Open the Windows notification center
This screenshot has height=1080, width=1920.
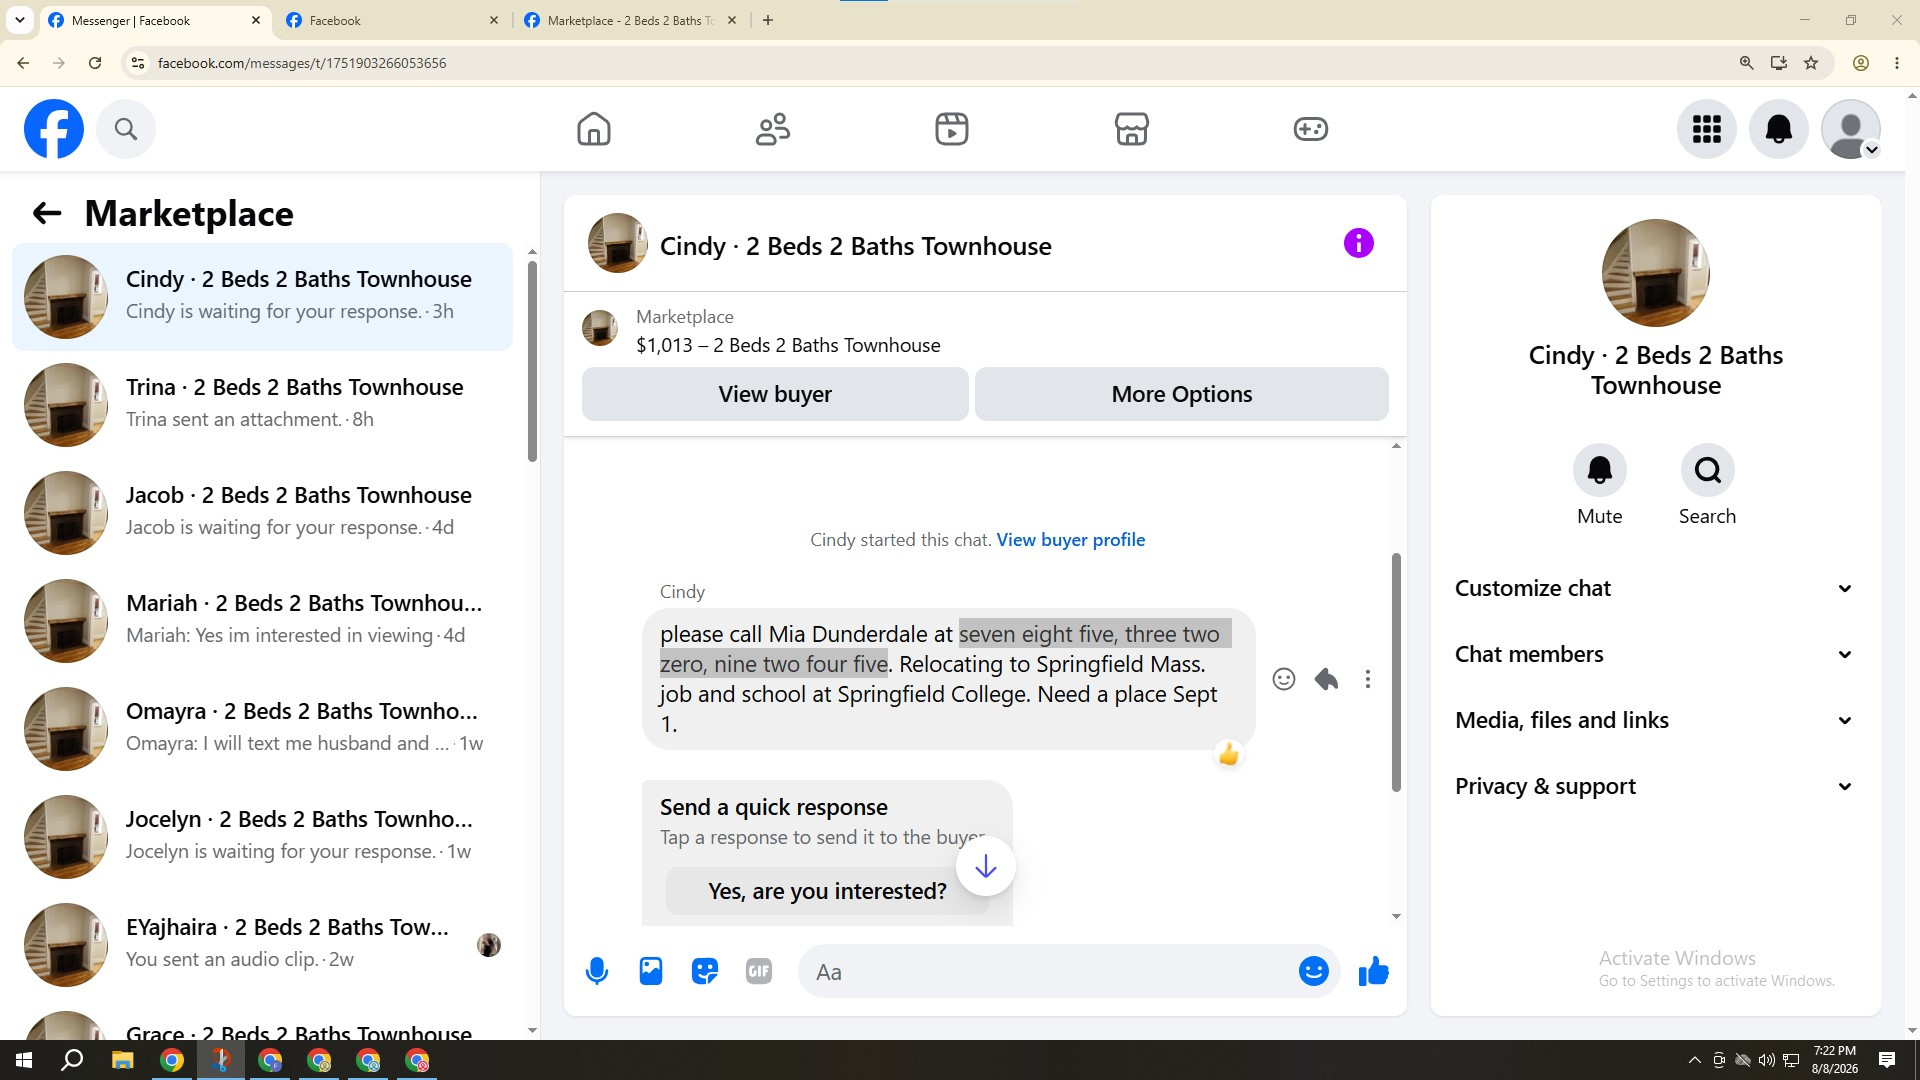click(1887, 1060)
